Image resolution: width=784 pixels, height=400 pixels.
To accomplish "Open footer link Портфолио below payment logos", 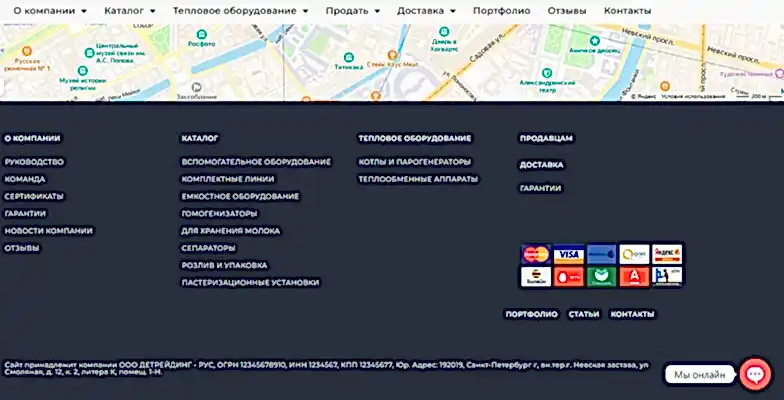I will pos(532,314).
